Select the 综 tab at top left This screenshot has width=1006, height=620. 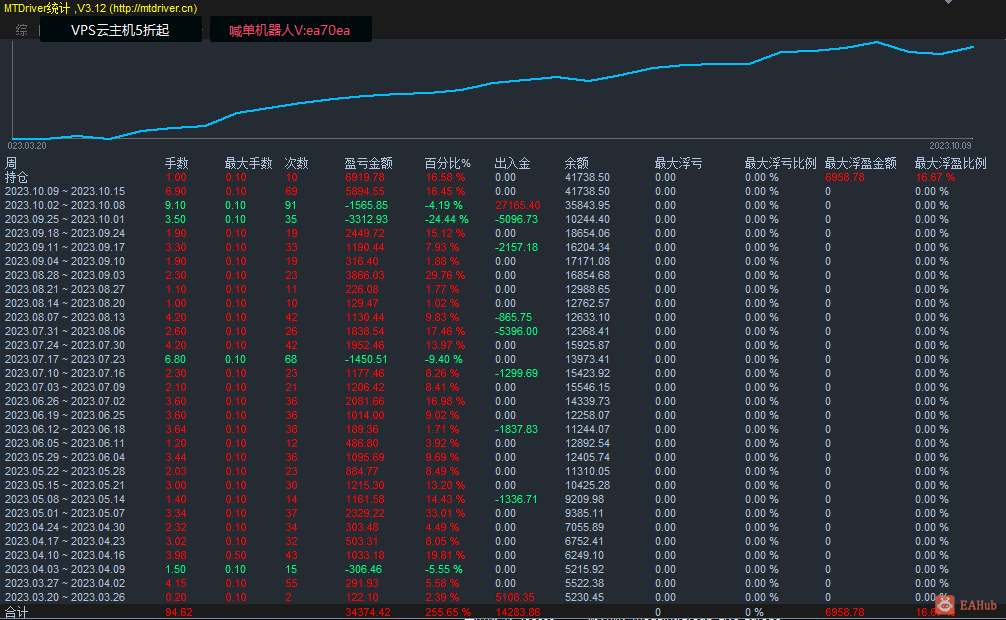click(x=21, y=30)
